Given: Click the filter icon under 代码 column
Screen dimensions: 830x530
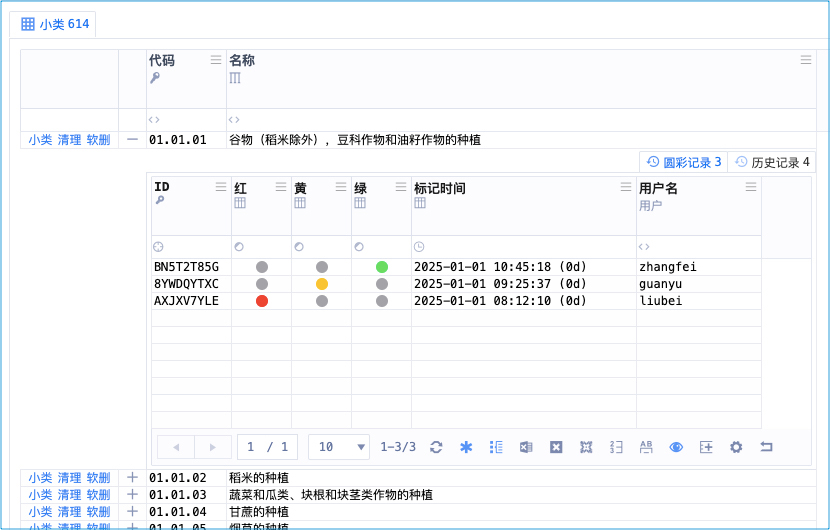Looking at the screenshot, I should [x=154, y=120].
